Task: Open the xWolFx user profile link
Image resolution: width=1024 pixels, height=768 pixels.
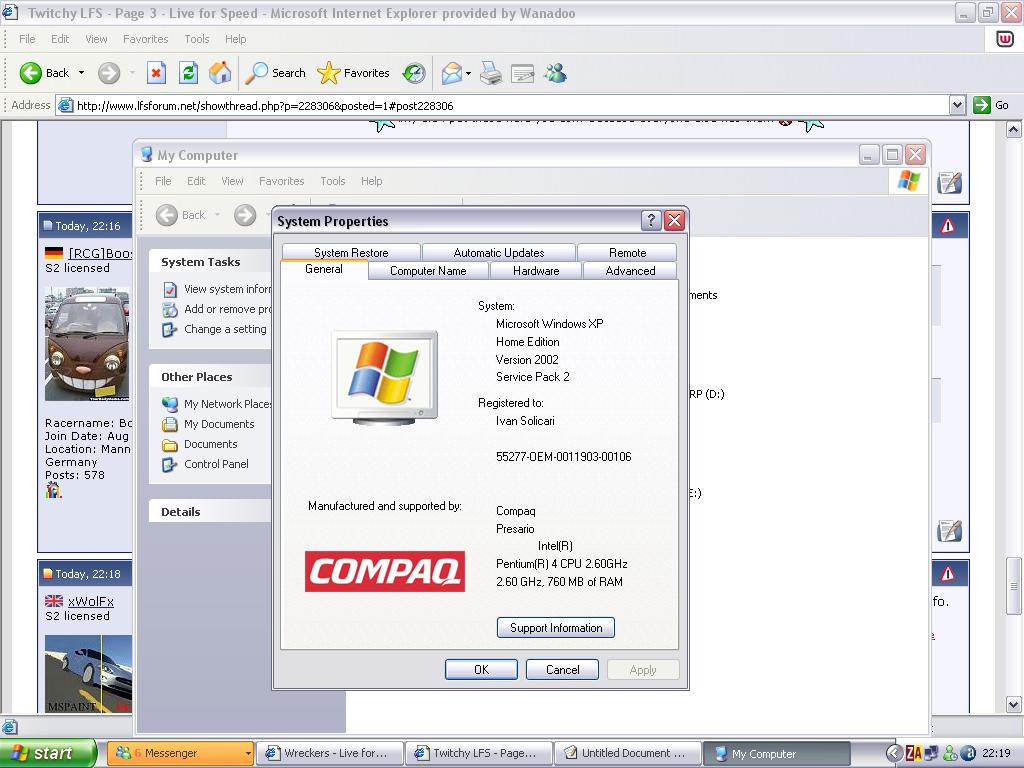Action: [91, 601]
